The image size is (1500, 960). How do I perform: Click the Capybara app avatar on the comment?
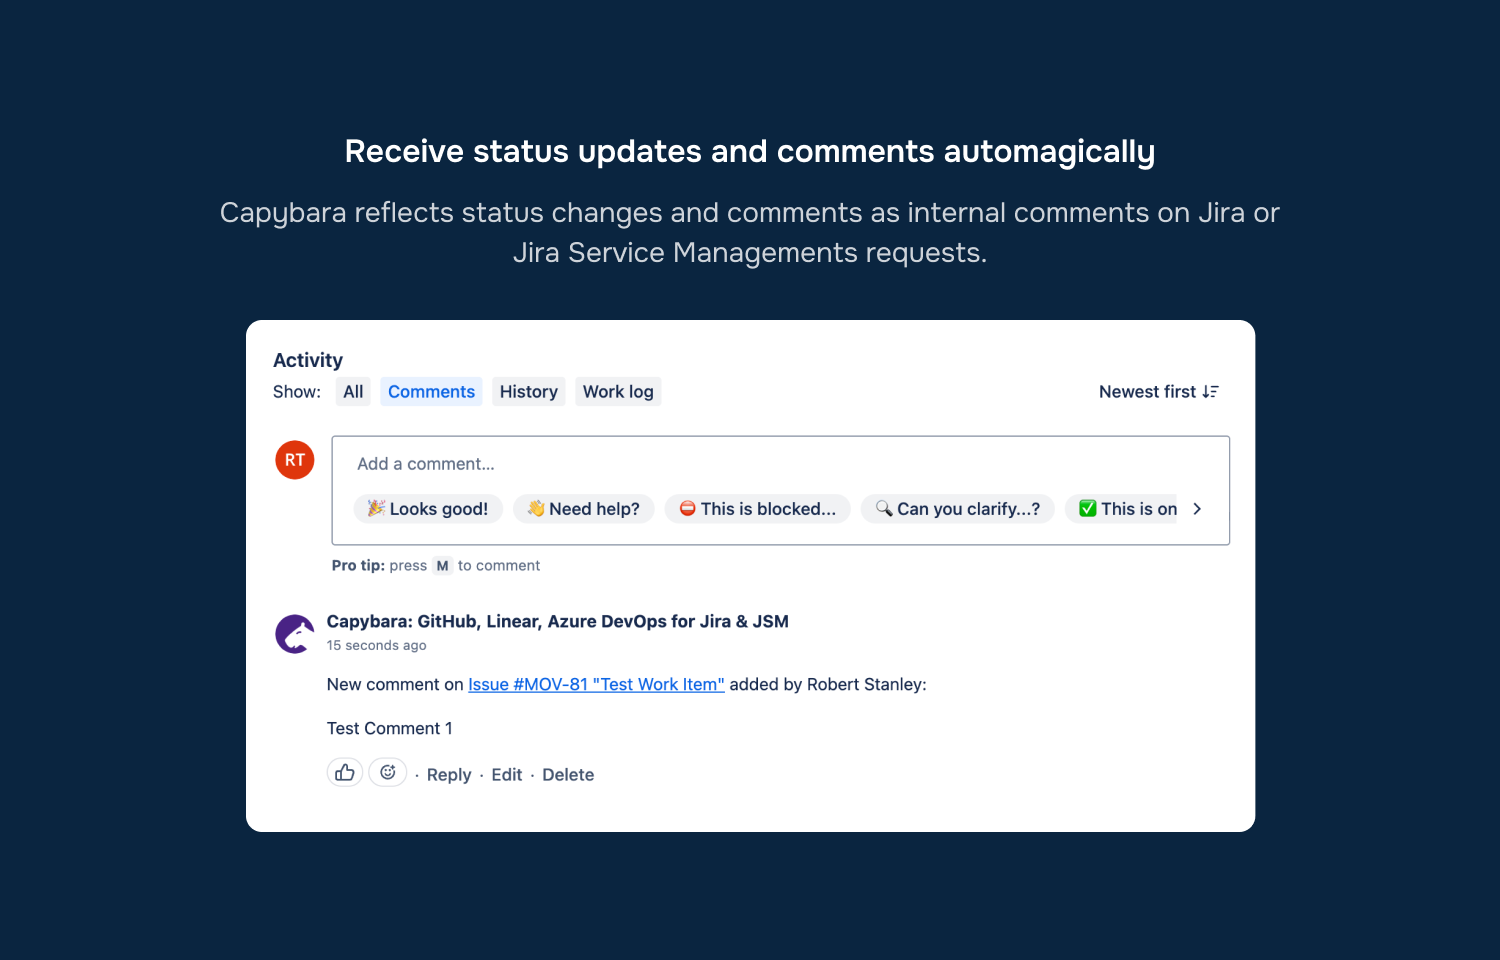pos(294,633)
